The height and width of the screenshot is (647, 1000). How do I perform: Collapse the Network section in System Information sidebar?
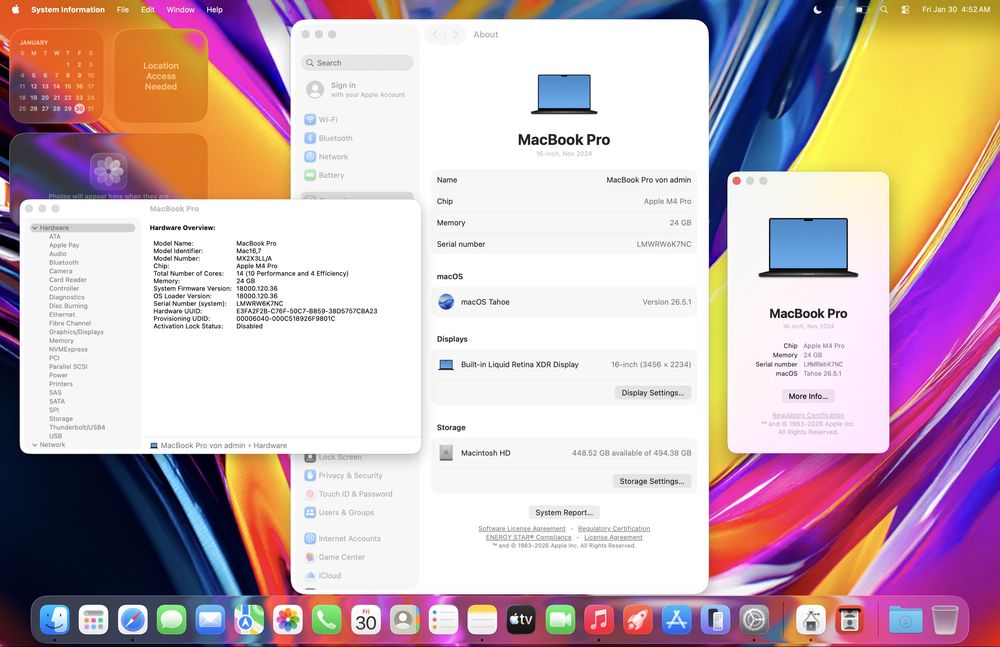coord(34,445)
